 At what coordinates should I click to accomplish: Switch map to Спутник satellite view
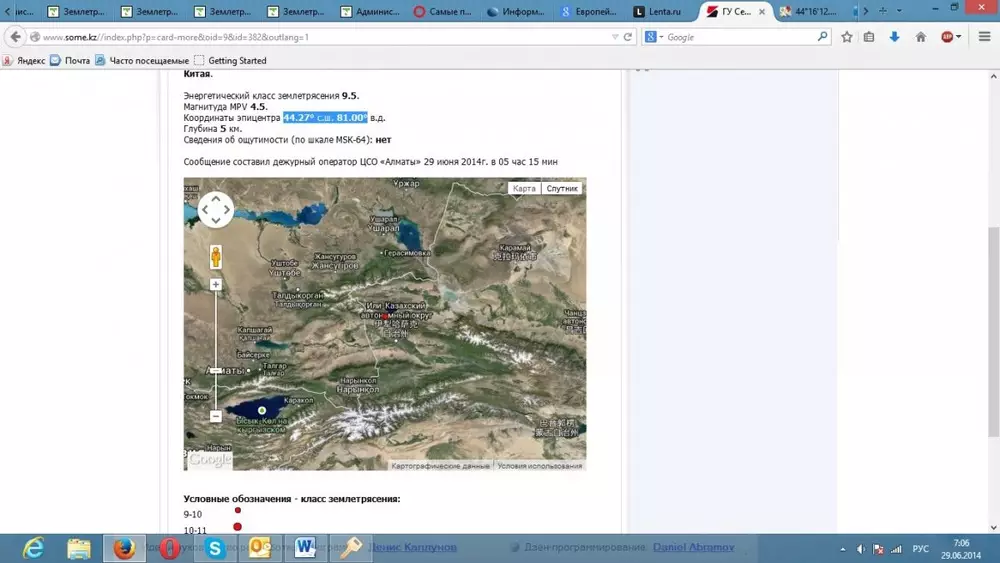pyautogui.click(x=562, y=188)
